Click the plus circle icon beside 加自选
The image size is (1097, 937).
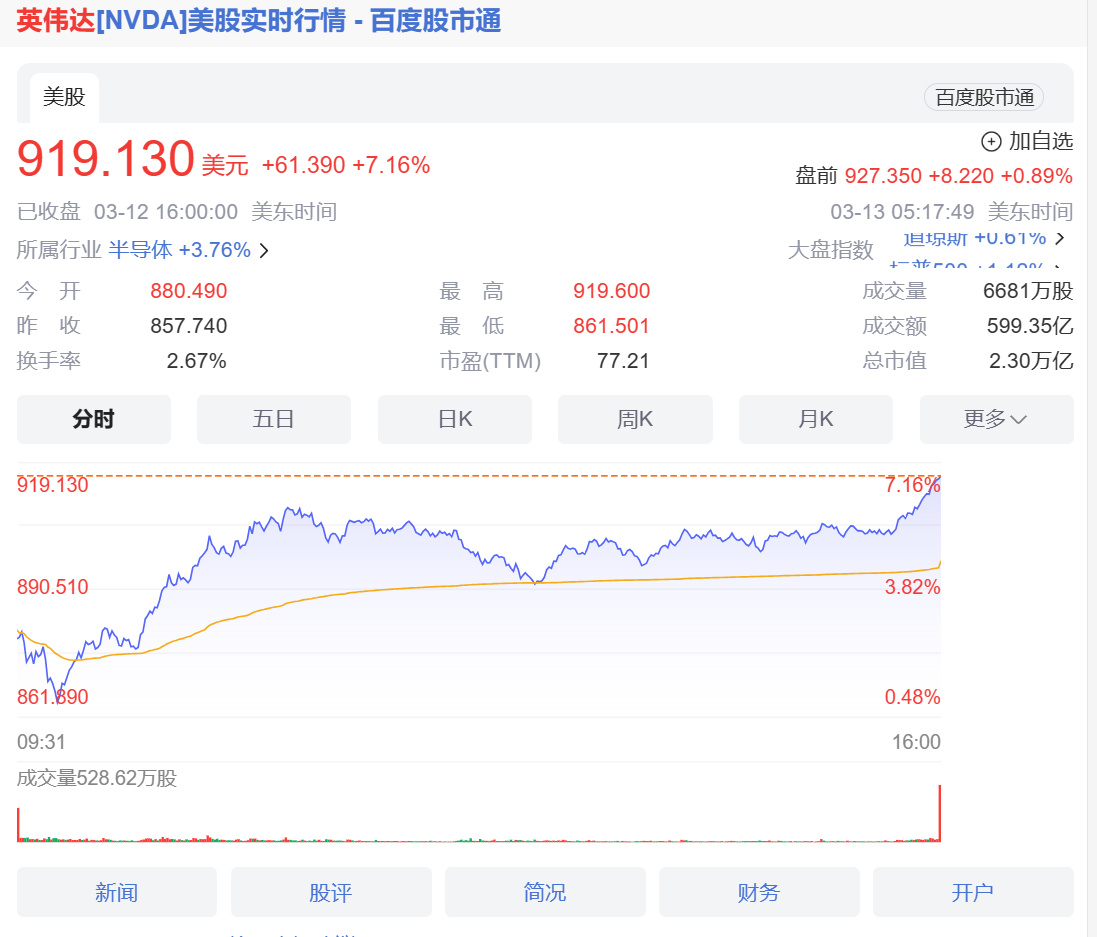(x=991, y=142)
